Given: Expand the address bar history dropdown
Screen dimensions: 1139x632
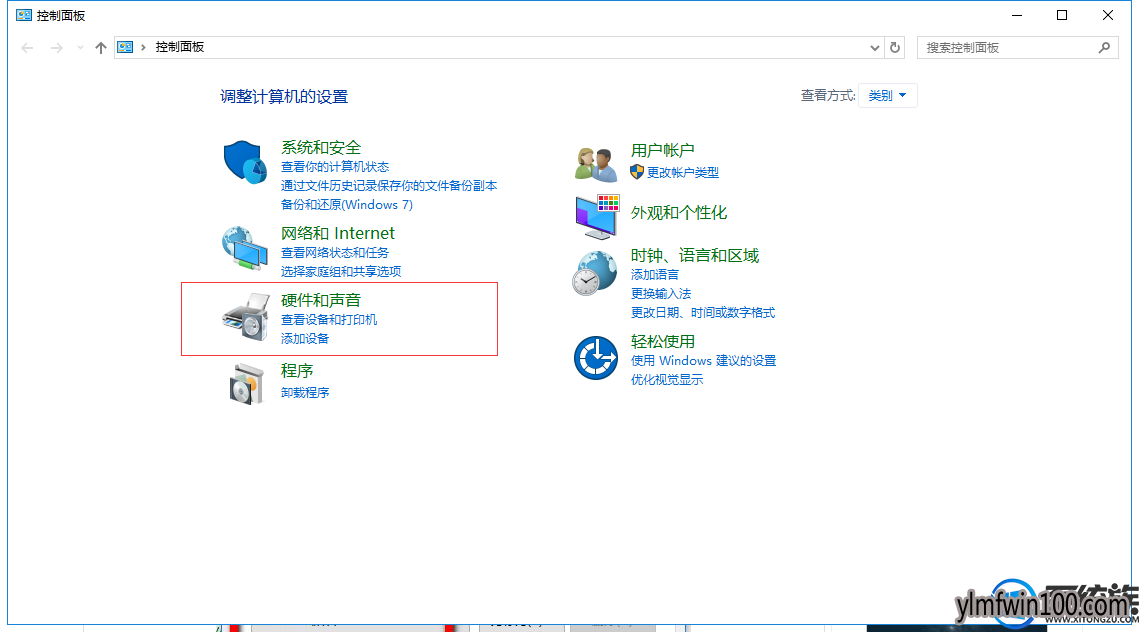Looking at the screenshot, I should tap(875, 47).
